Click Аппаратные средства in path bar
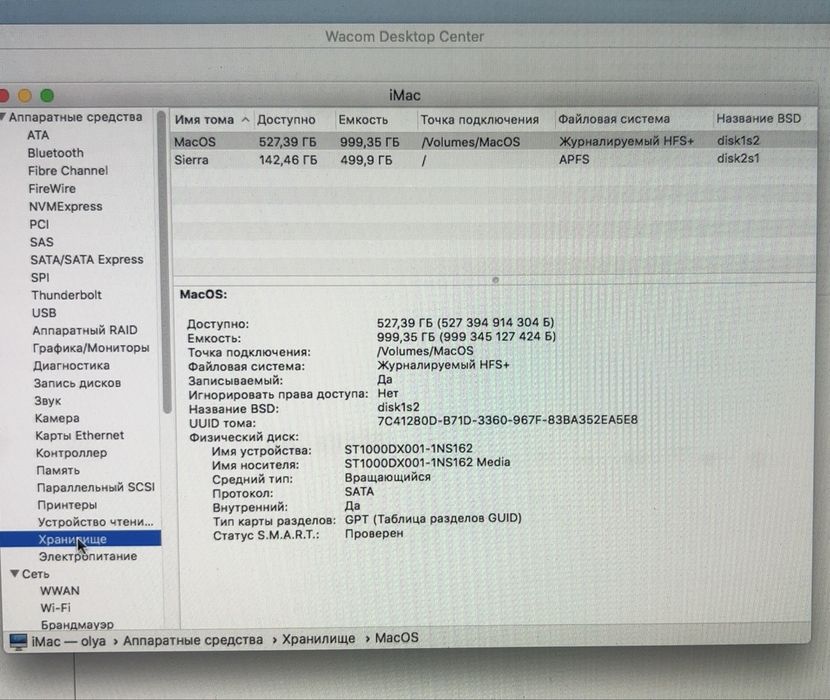This screenshot has width=830, height=700. coord(193,640)
